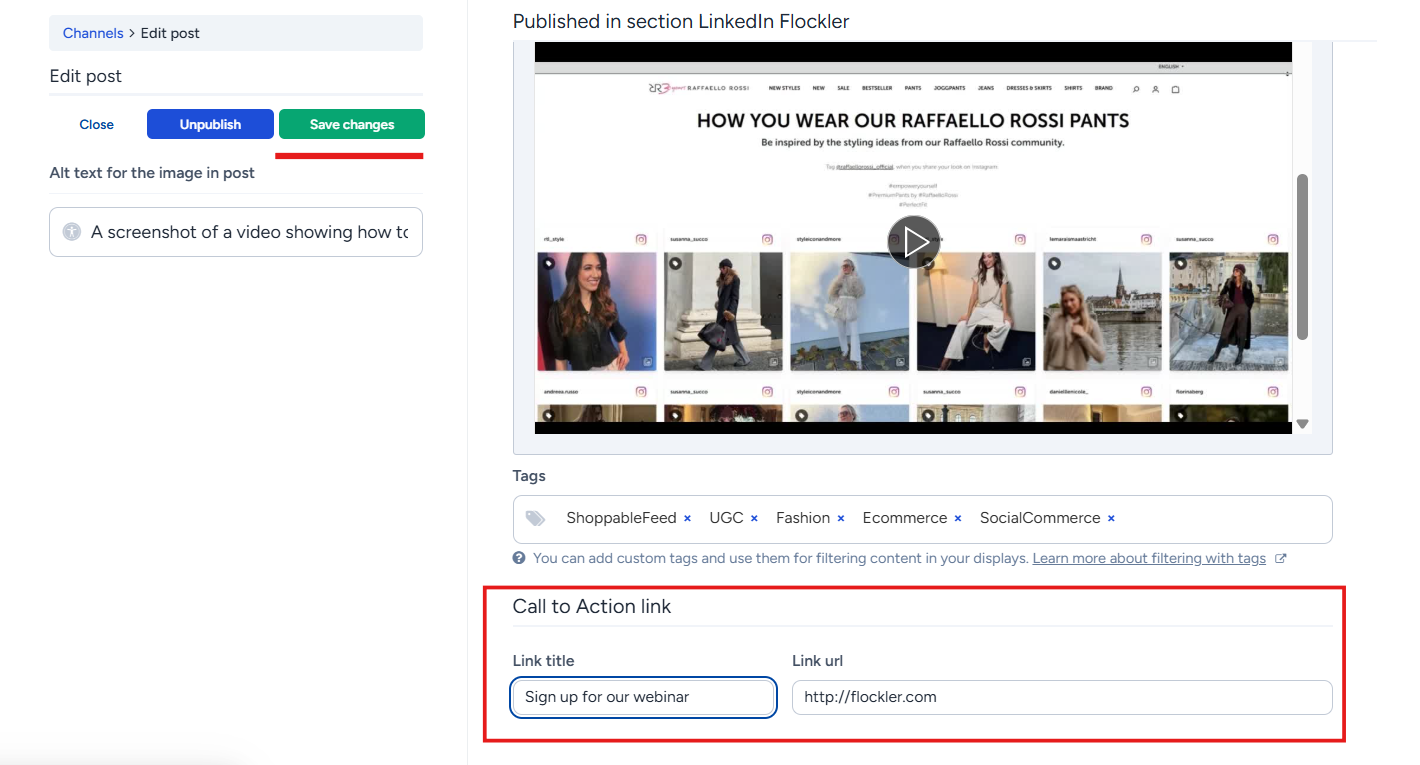Select DRESSES & SKIRTS in the video menu

(1029, 88)
